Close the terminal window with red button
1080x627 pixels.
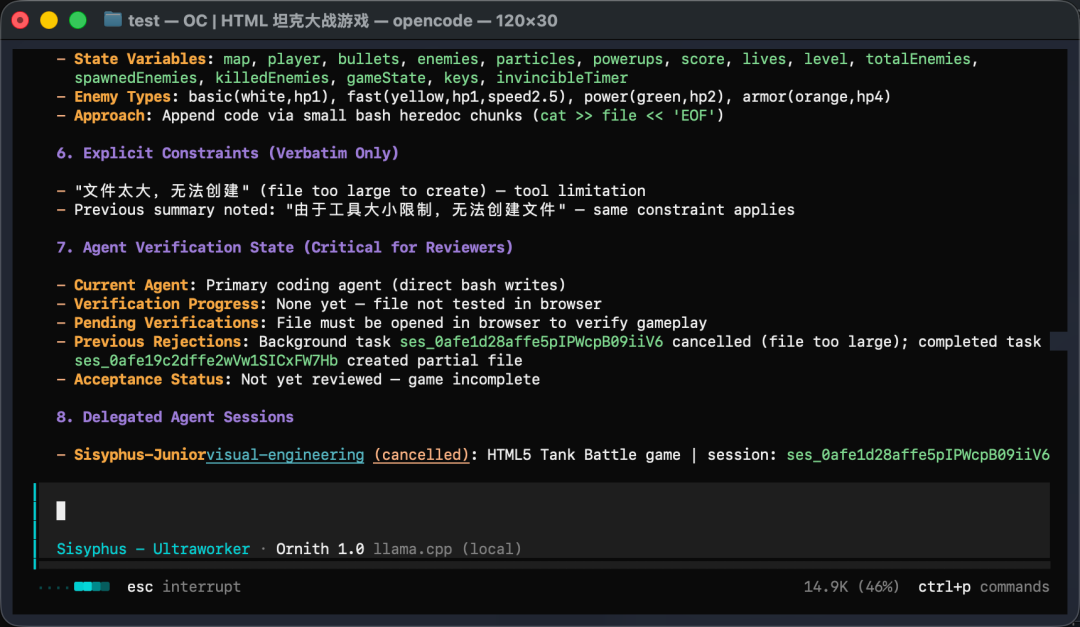click(x=21, y=20)
